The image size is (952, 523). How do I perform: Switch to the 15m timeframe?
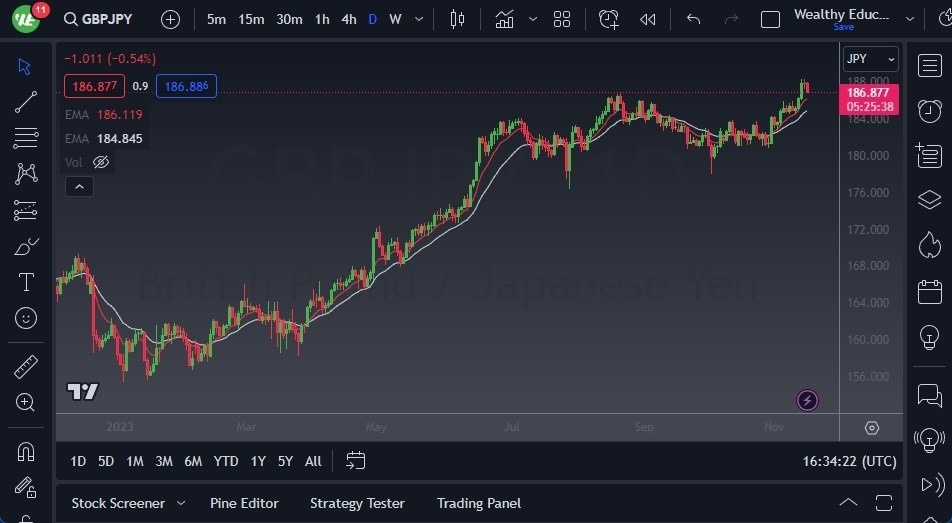pos(251,19)
